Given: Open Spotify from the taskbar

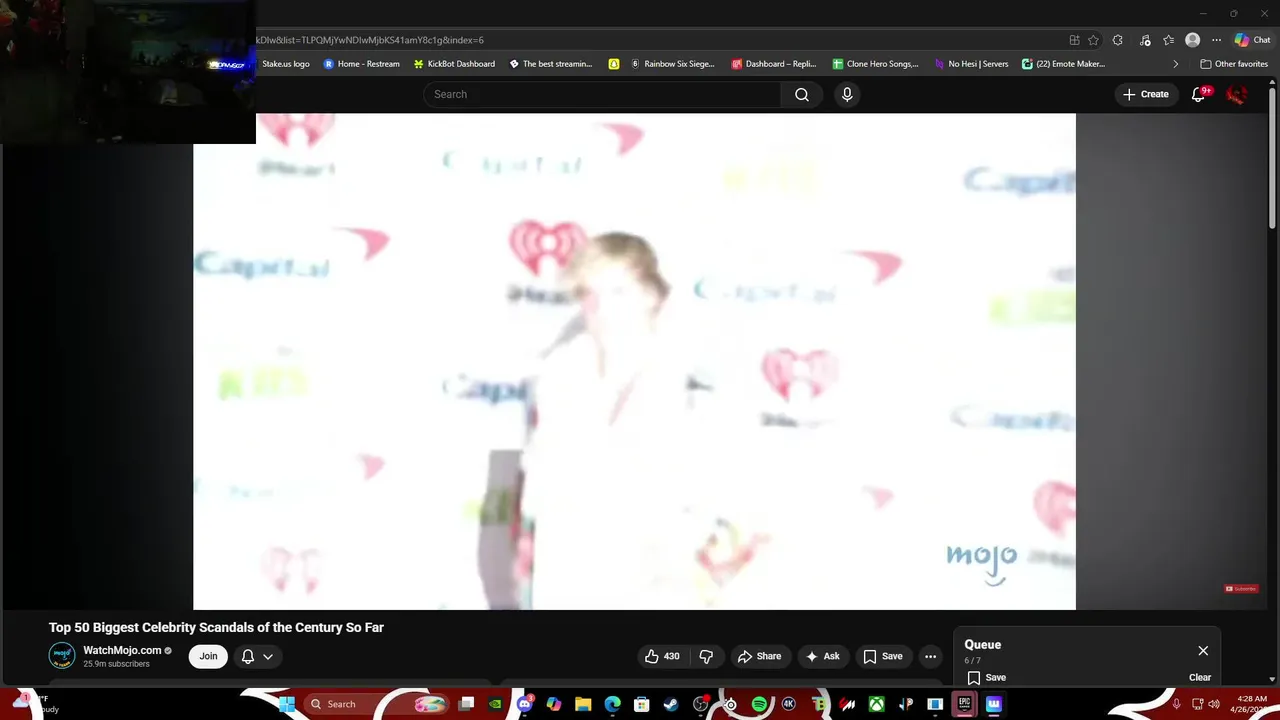Looking at the screenshot, I should [759, 704].
